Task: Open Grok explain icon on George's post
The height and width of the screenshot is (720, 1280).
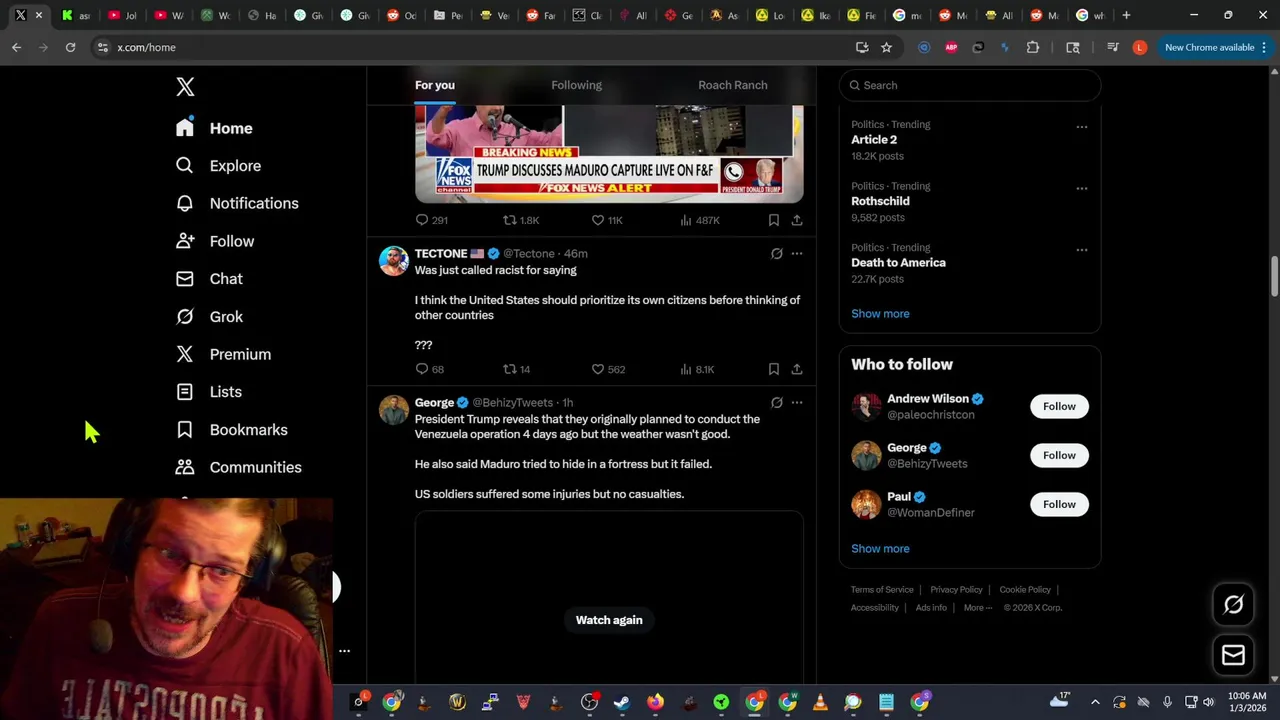Action: 776,403
